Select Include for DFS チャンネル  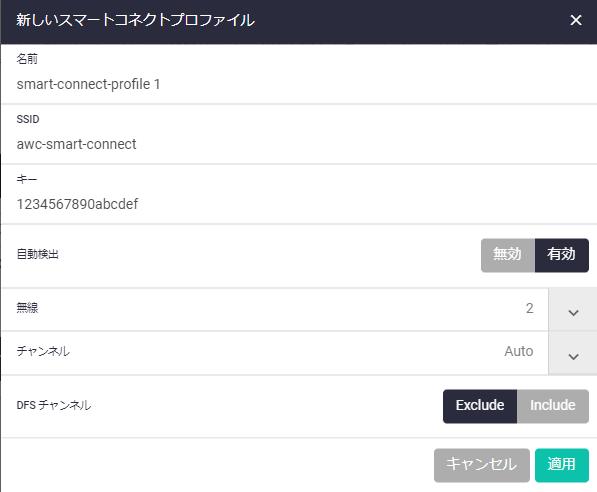[x=553, y=406]
